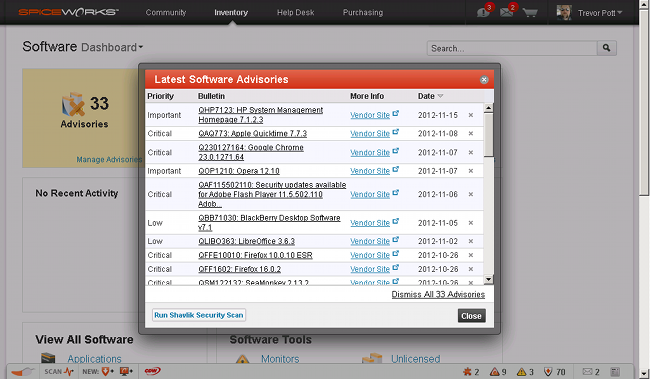Click the Priority column header
650x379 pixels.
point(160,96)
